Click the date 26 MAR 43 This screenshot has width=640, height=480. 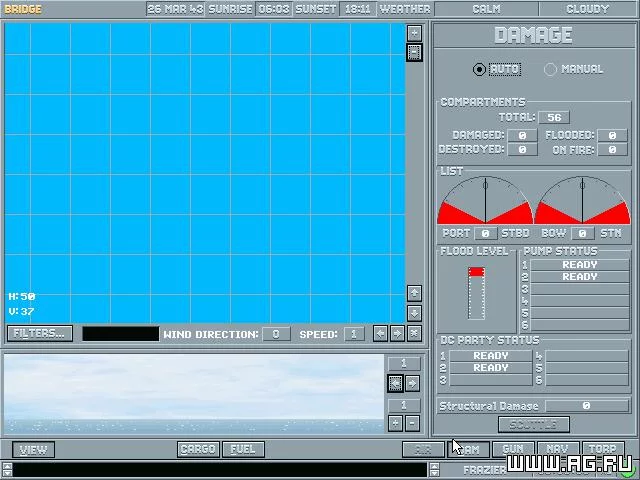pos(176,9)
